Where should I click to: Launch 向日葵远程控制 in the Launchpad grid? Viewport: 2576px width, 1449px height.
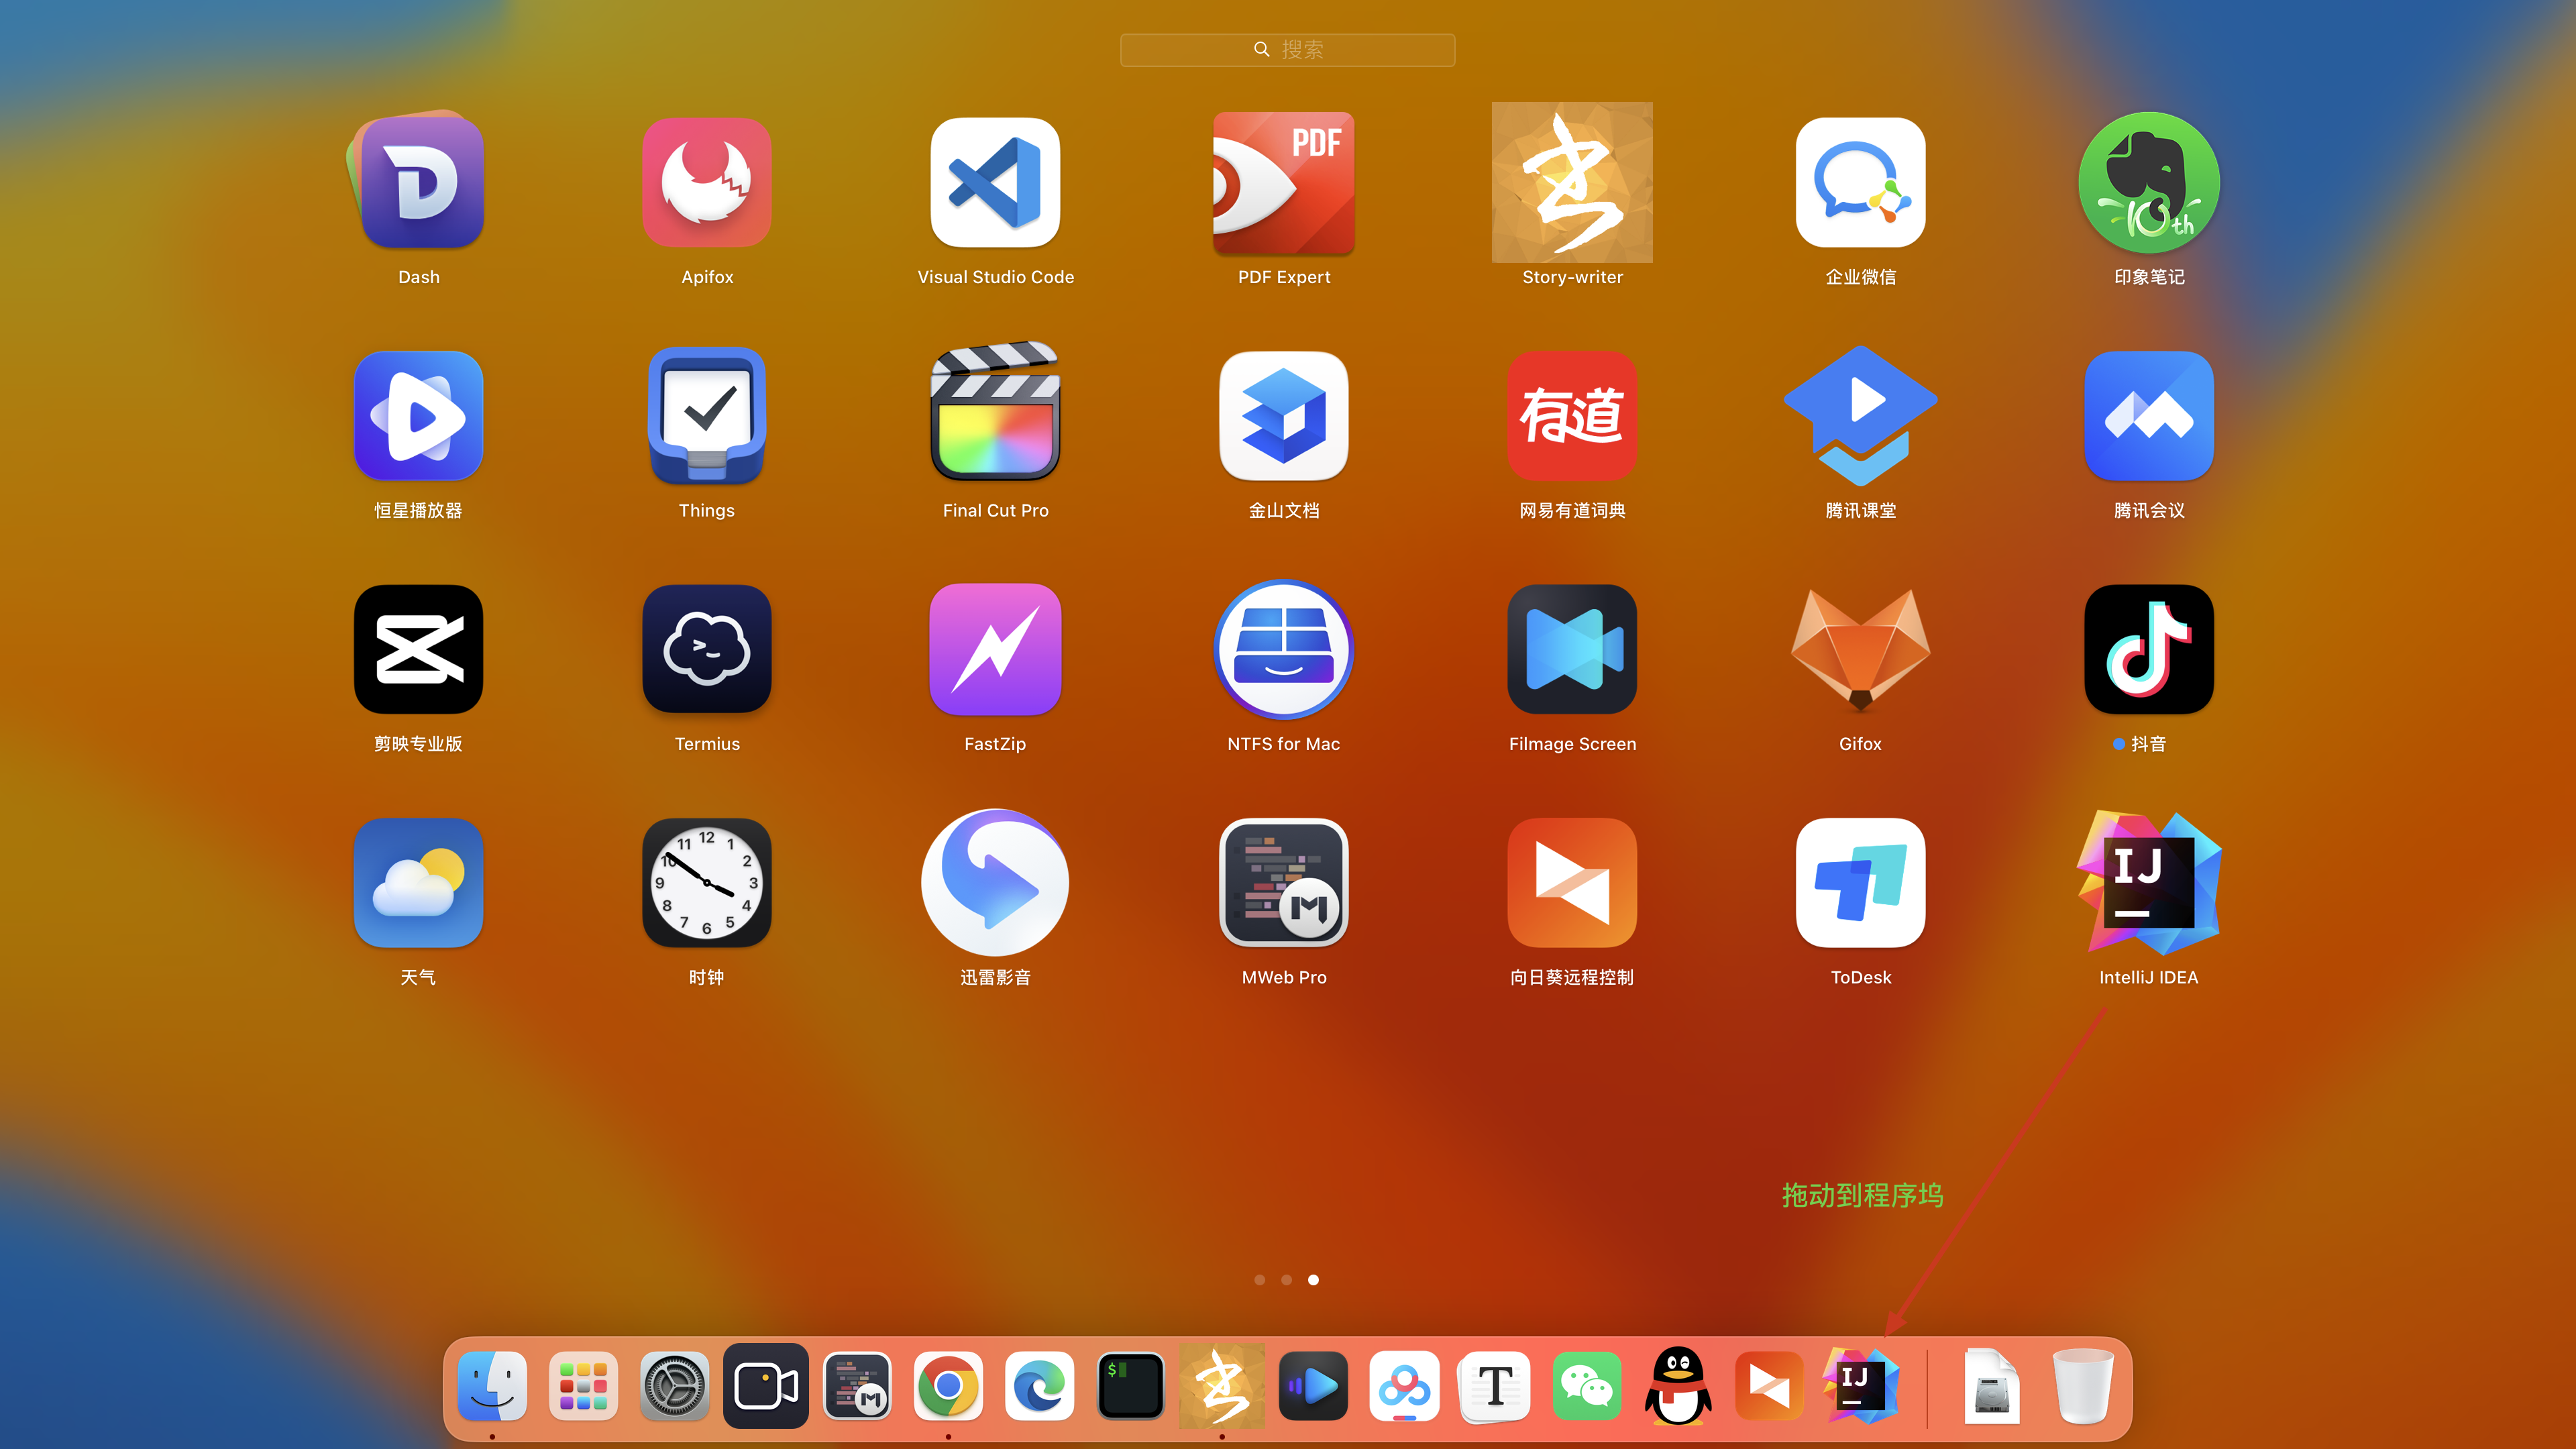pos(1572,882)
